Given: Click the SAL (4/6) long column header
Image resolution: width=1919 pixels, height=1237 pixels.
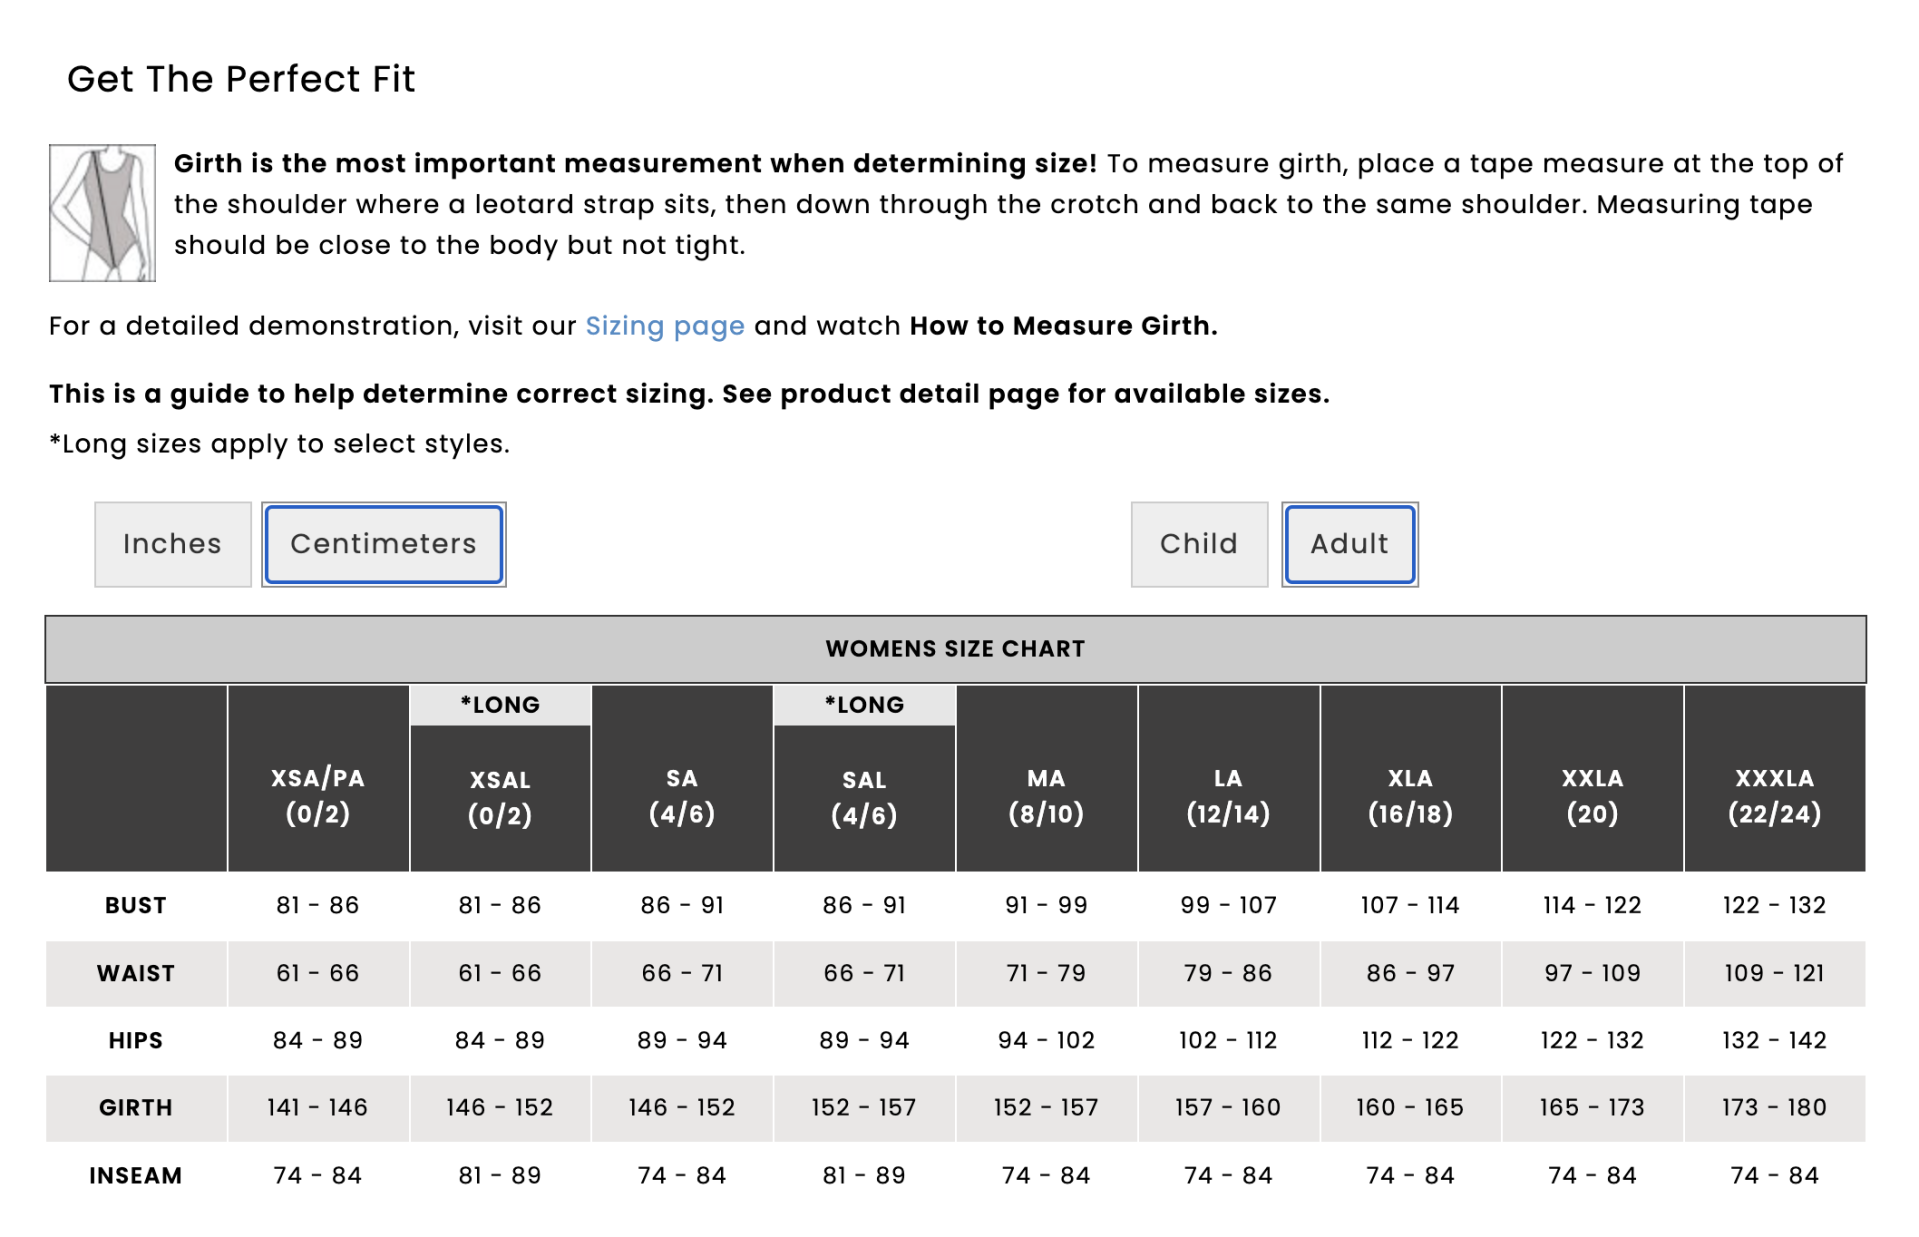Looking at the screenshot, I should pos(864,797).
